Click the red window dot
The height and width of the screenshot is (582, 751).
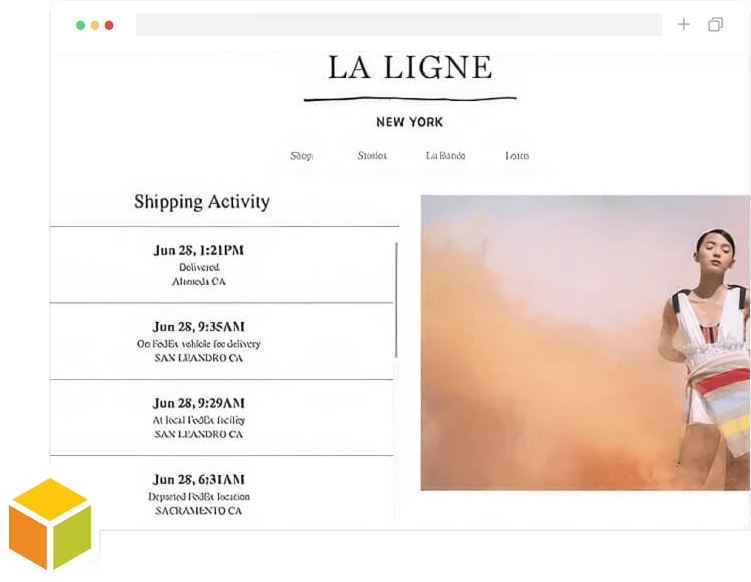(109, 25)
